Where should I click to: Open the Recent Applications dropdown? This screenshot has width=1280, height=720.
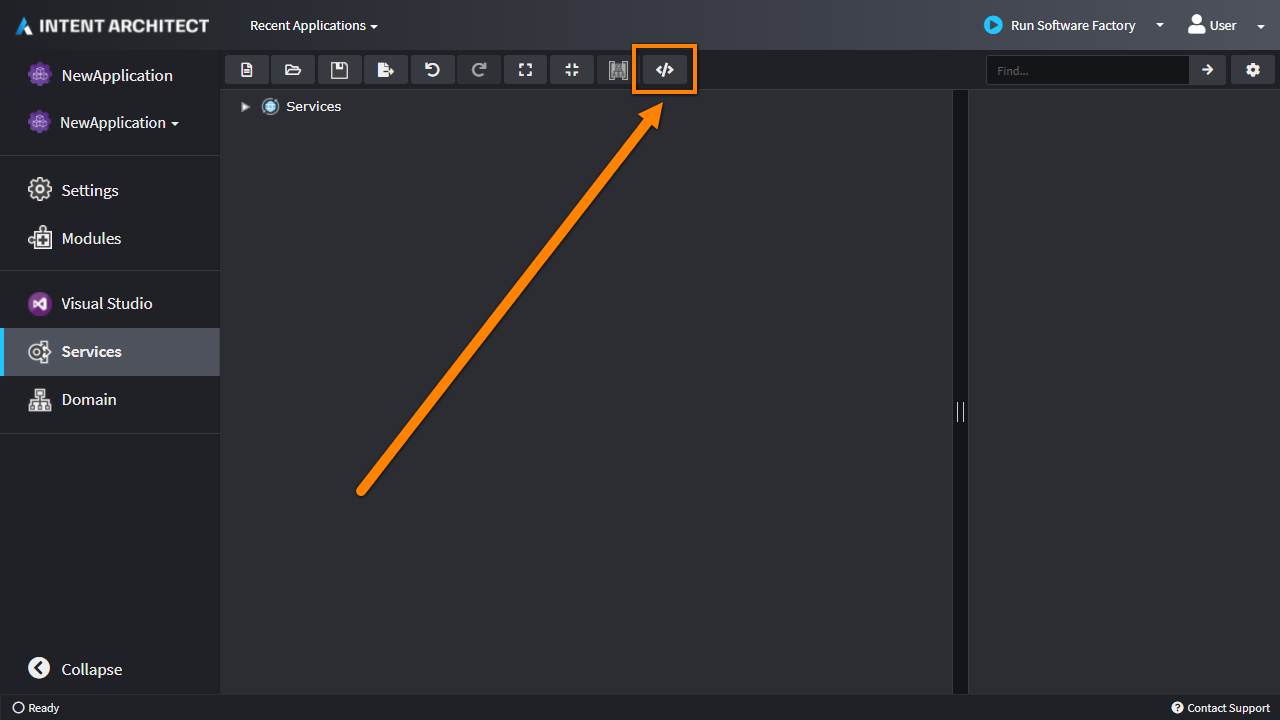pyautogui.click(x=313, y=26)
